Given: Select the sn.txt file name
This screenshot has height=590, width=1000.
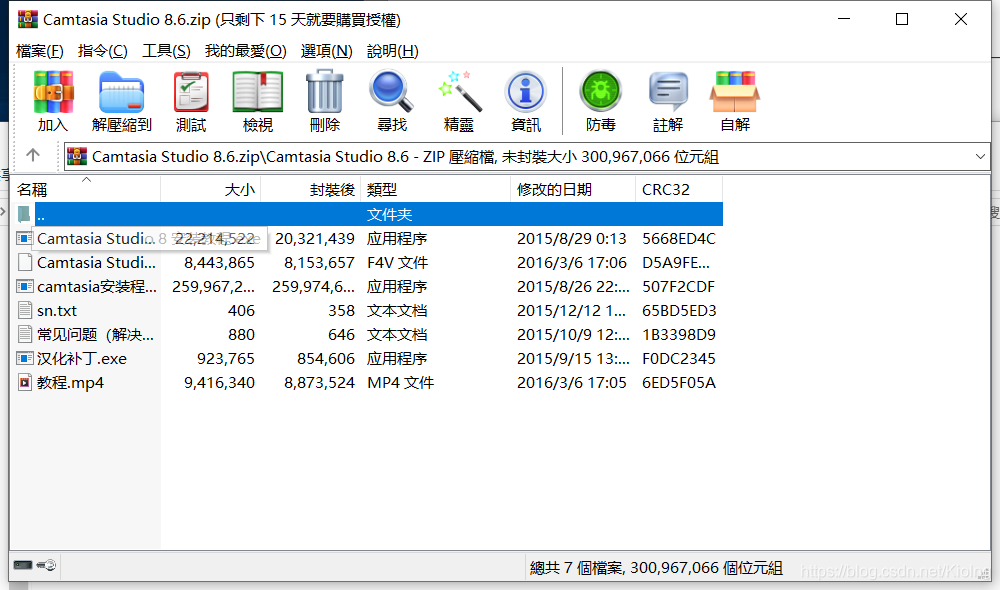Looking at the screenshot, I should coord(57,311).
